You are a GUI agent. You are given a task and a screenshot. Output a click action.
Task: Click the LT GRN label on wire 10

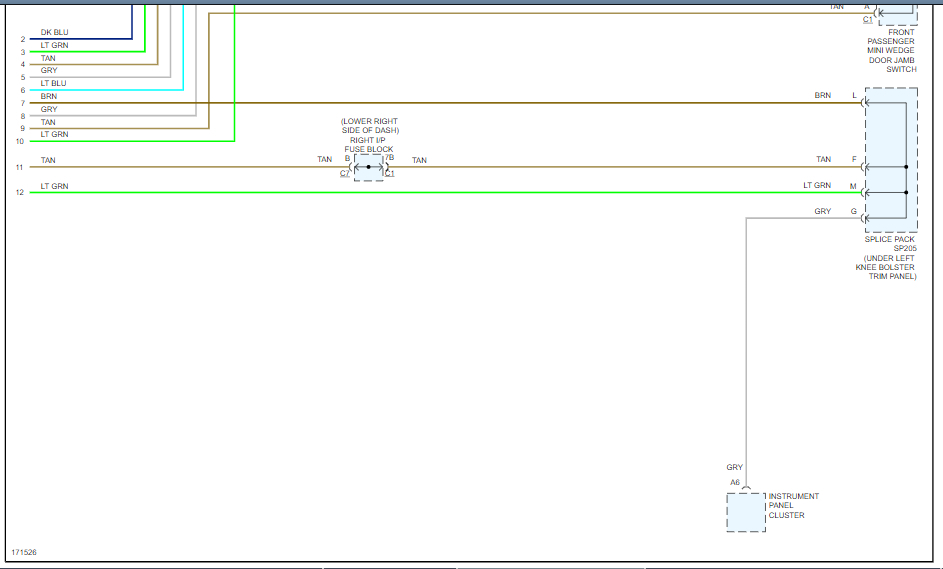pos(54,134)
